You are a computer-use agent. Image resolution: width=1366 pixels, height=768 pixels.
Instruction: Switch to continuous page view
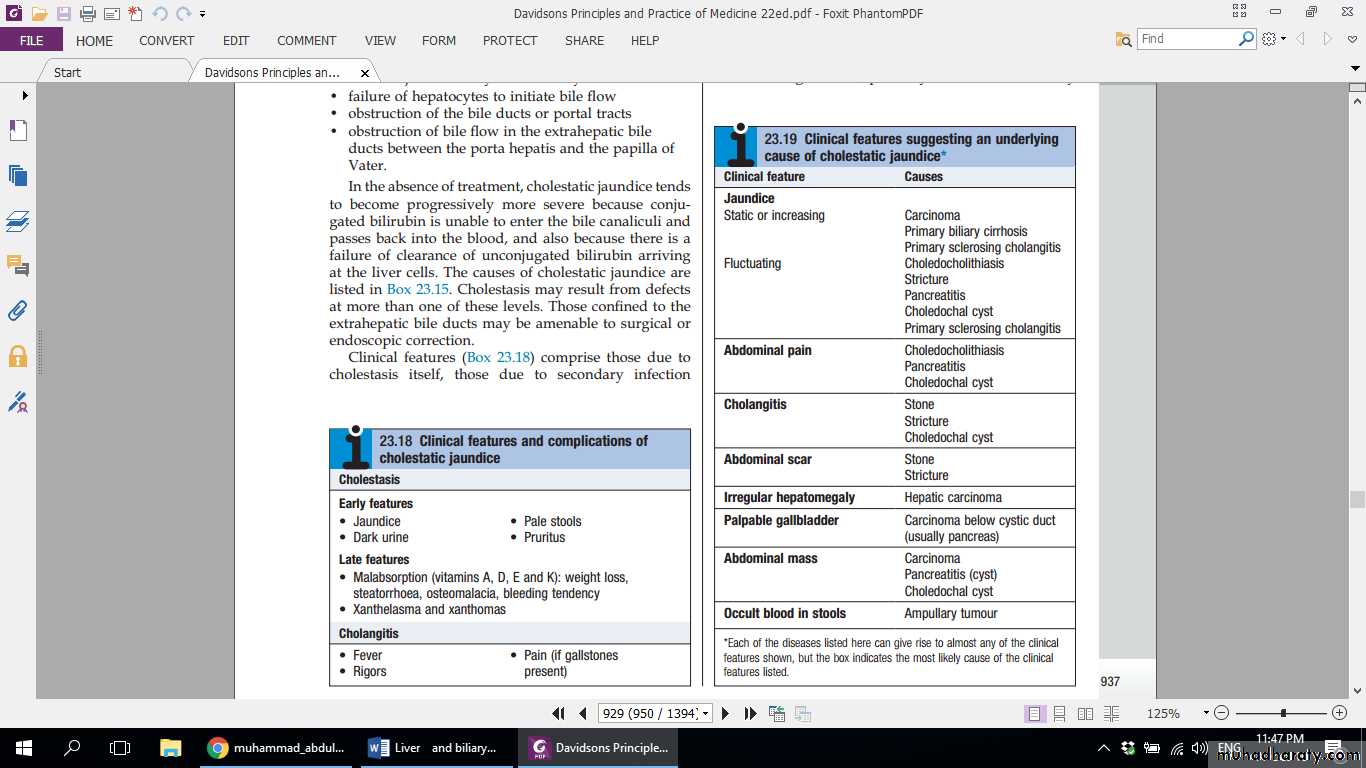coord(1059,713)
